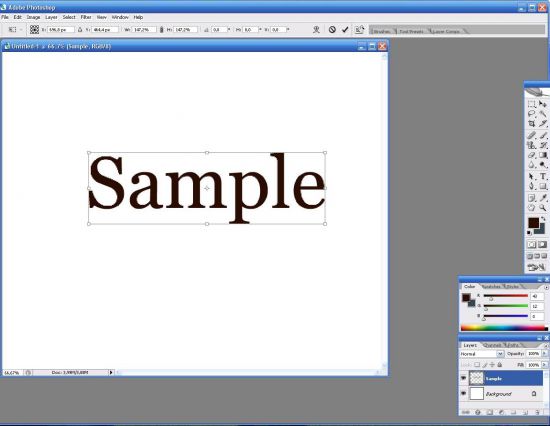Click the foreground color swatch in toolbox

tap(534, 222)
